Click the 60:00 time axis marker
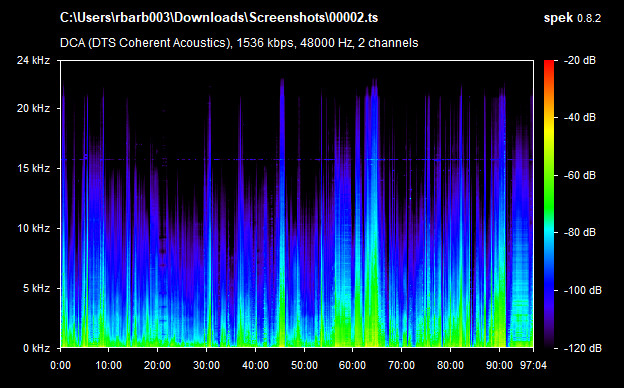The height and width of the screenshot is (388, 624). [x=352, y=365]
